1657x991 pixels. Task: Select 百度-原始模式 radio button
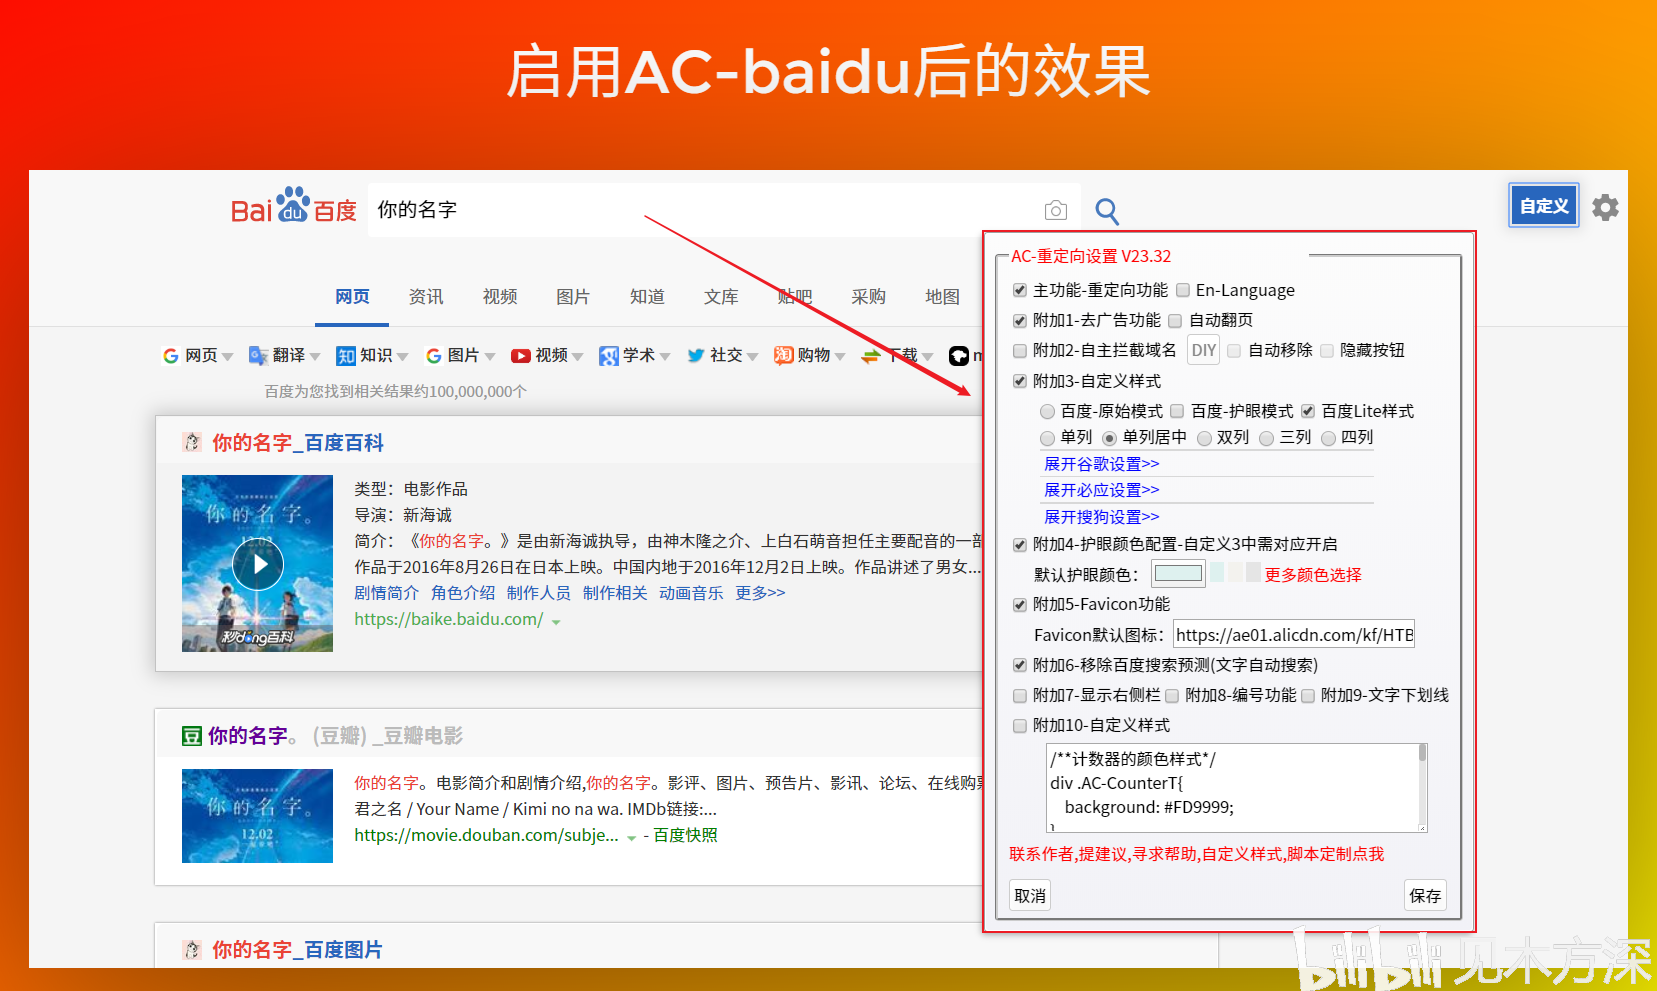tap(1047, 411)
